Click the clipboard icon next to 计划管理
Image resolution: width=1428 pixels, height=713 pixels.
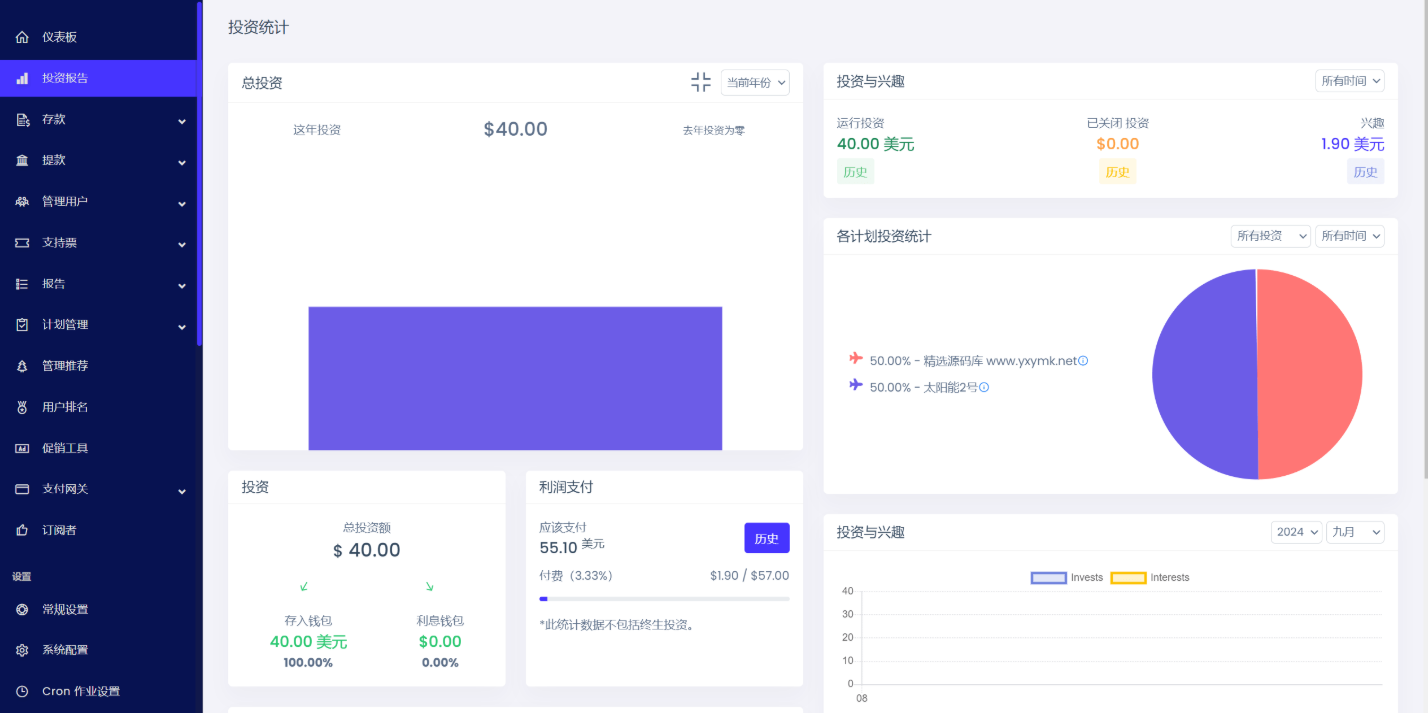pos(22,325)
